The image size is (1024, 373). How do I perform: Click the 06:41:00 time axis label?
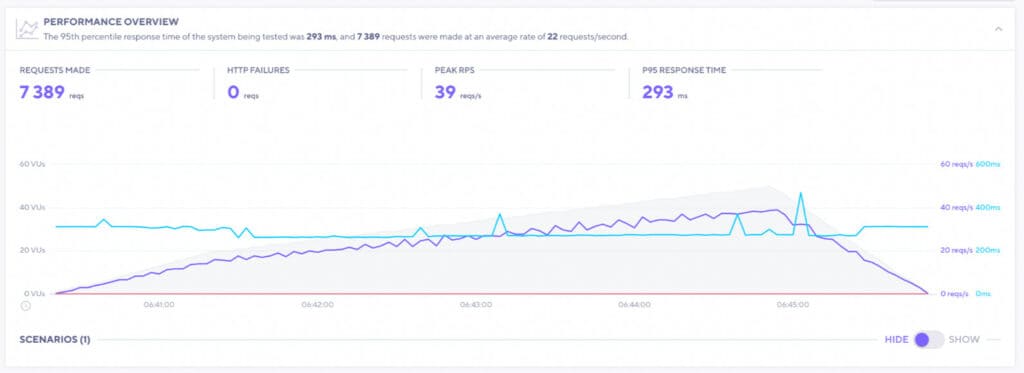coord(159,304)
